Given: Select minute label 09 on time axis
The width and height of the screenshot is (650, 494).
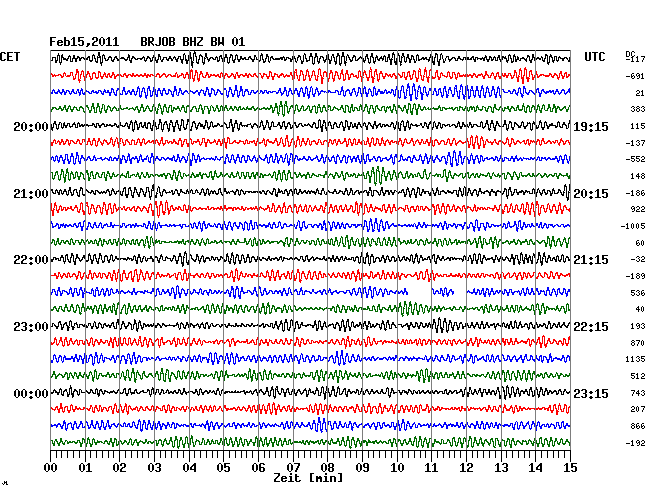Looking at the screenshot, I should 362,468.
